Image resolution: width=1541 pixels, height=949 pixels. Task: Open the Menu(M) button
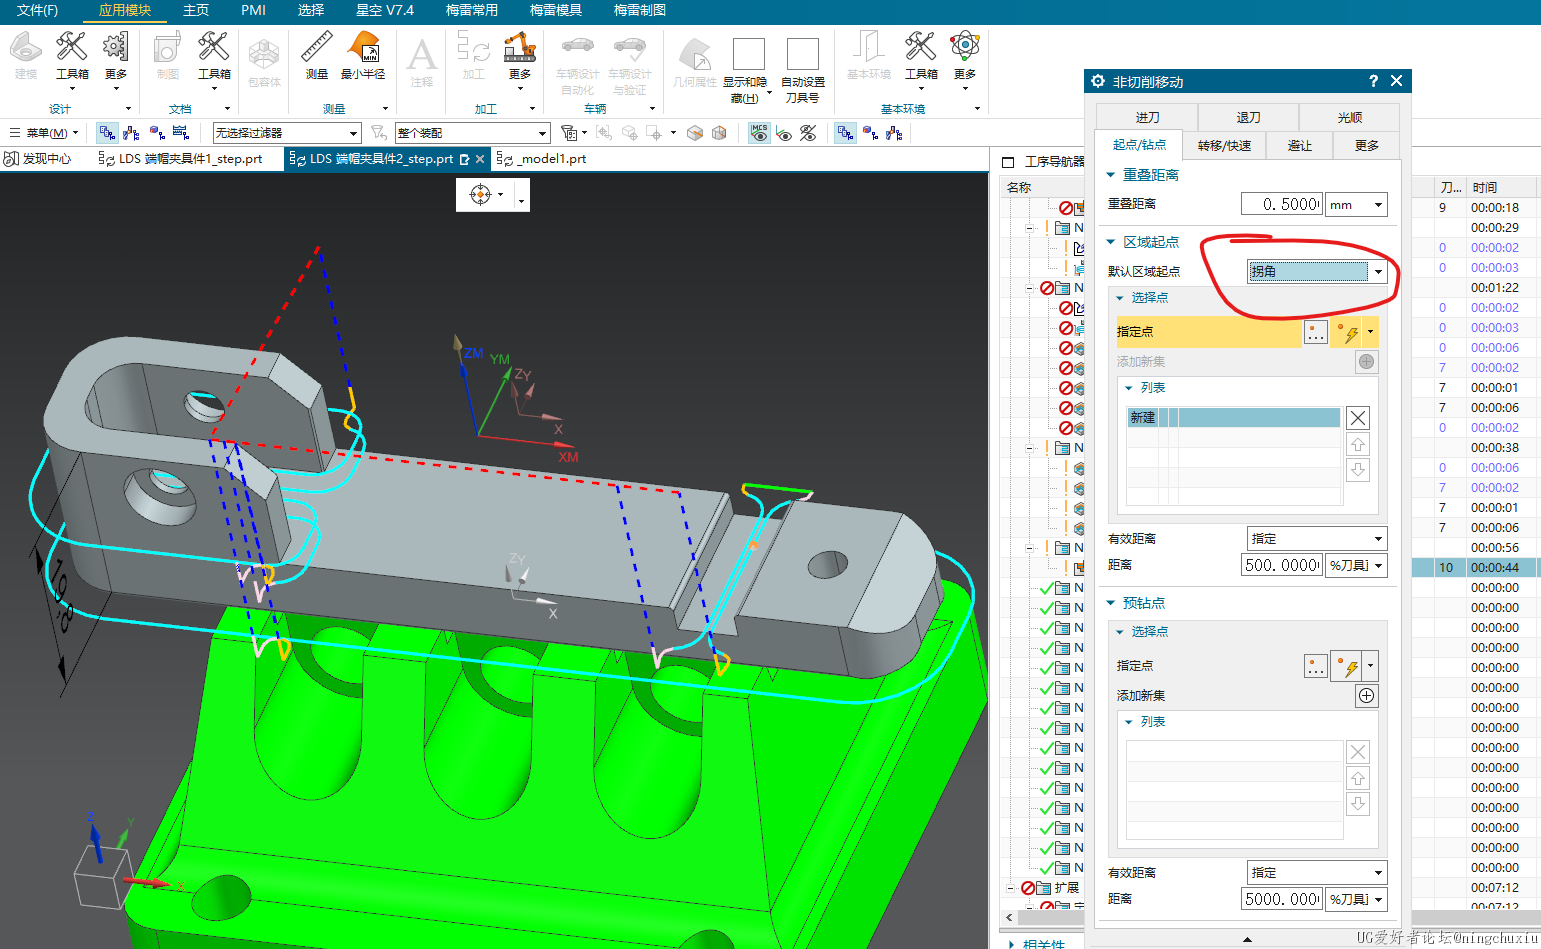tap(43, 133)
